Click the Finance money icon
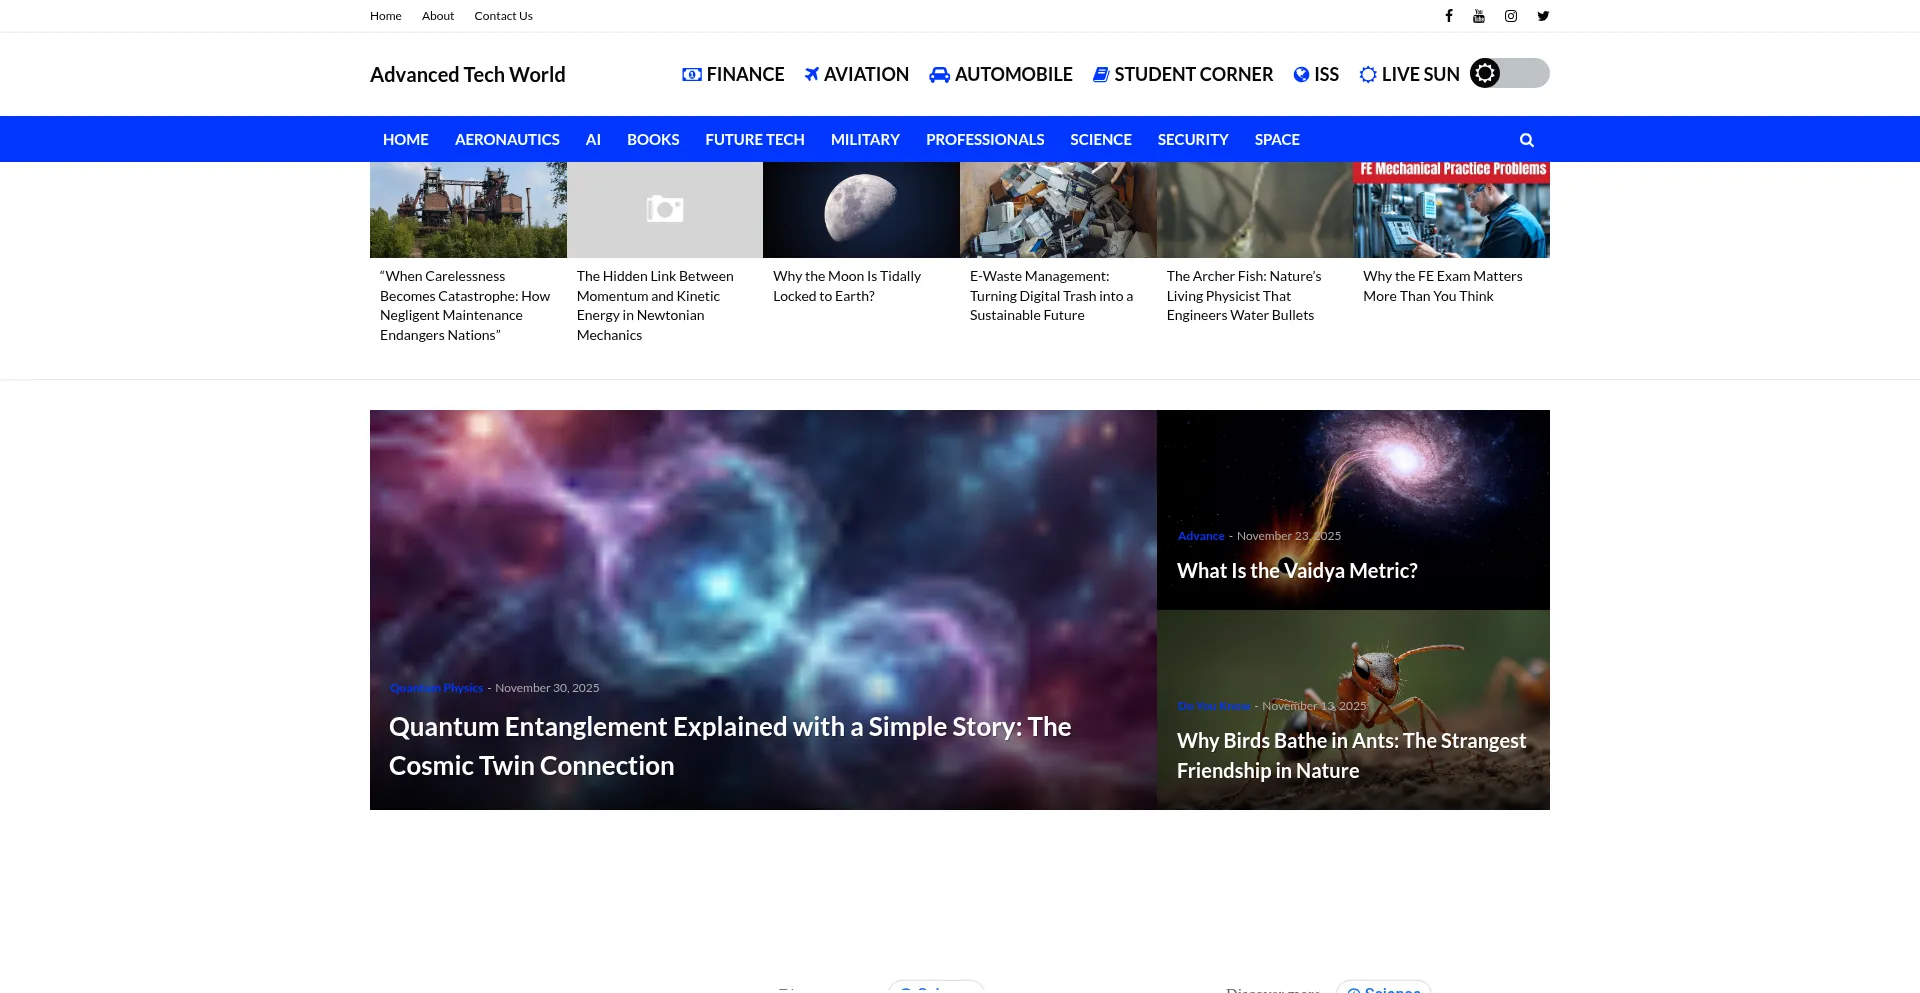 691,75
